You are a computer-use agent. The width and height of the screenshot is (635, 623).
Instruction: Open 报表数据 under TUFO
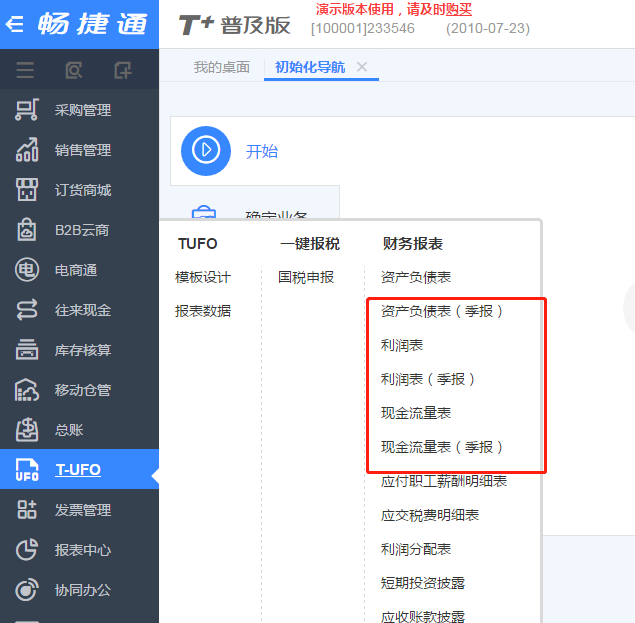[203, 311]
